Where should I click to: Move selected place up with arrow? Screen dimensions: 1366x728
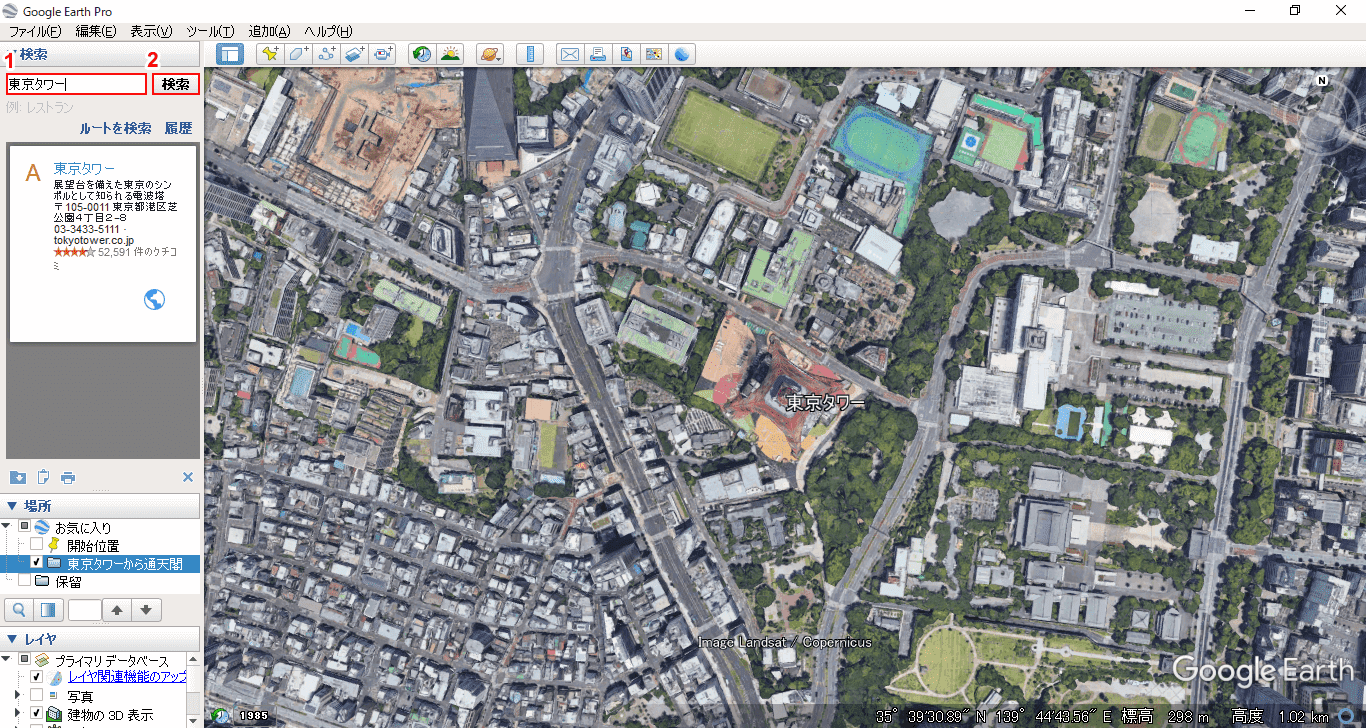[117, 610]
